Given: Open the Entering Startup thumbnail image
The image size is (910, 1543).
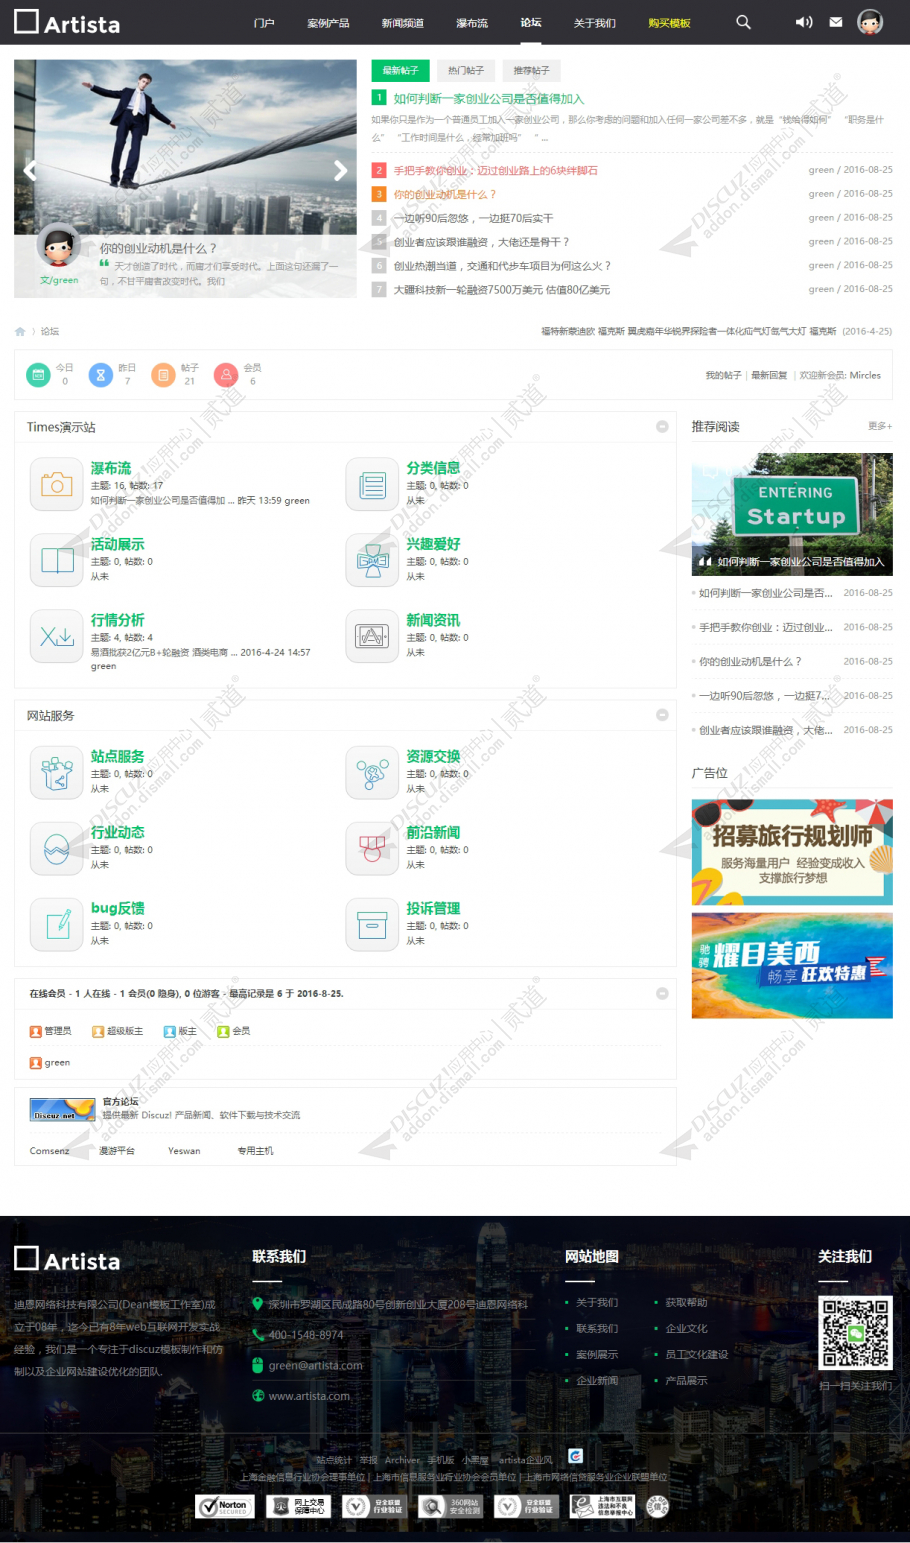Looking at the screenshot, I should point(792,514).
